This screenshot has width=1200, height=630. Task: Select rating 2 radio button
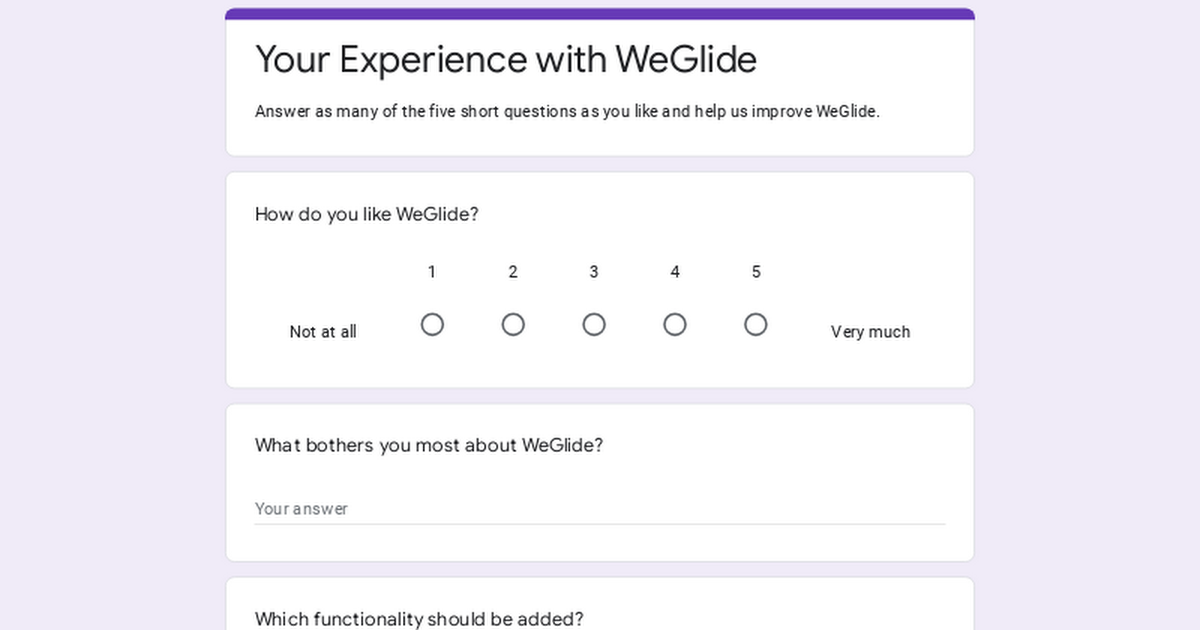(513, 325)
